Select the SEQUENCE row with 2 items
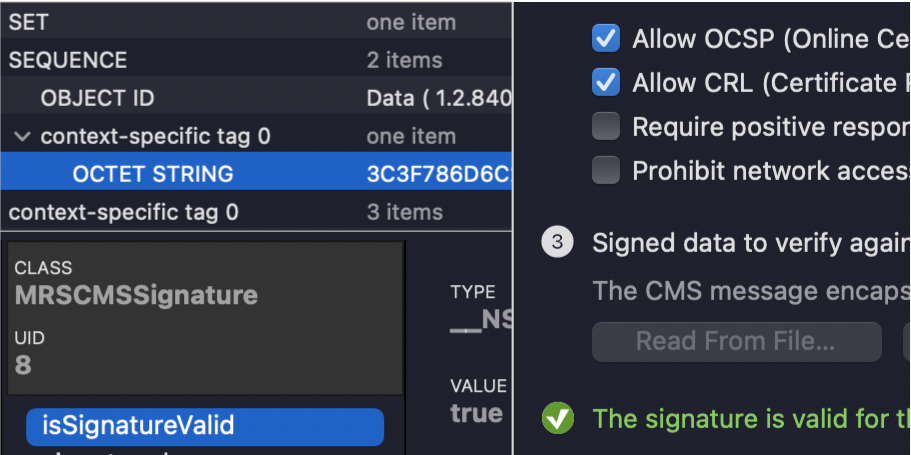The height and width of the screenshot is (455, 911). coord(256,60)
